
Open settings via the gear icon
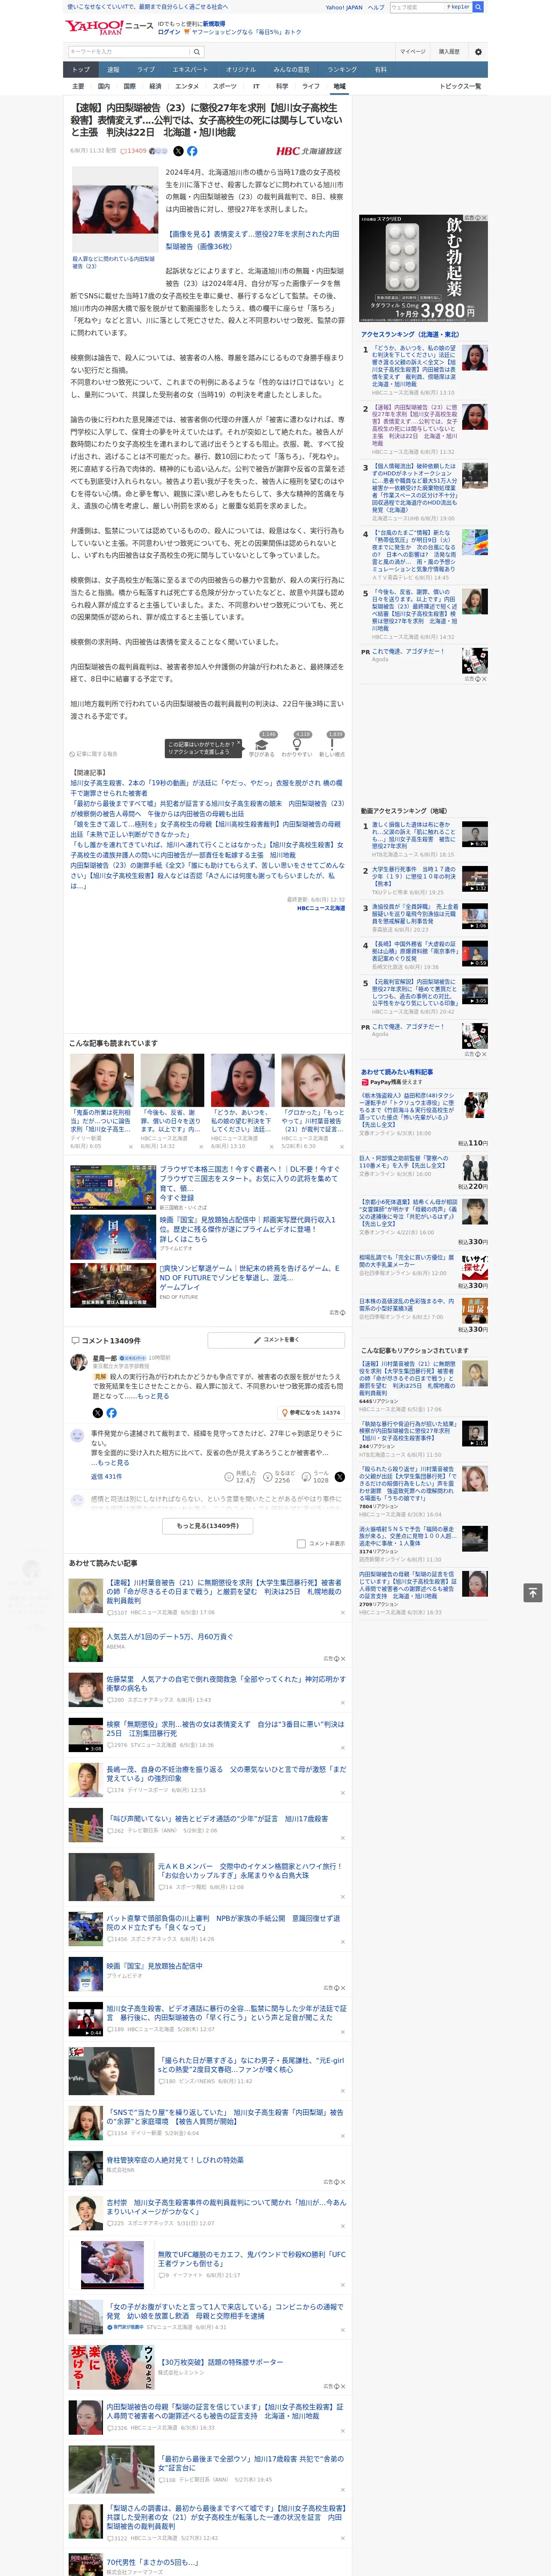(478, 52)
